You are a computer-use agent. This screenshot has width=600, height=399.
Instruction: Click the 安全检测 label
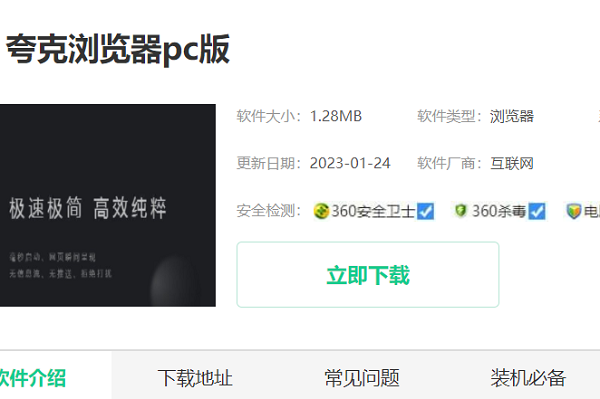269,211
